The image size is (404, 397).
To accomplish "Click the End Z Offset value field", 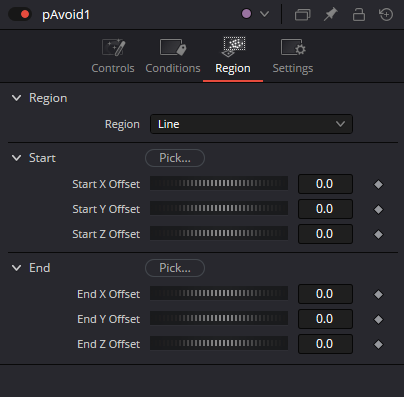I will tap(325, 344).
